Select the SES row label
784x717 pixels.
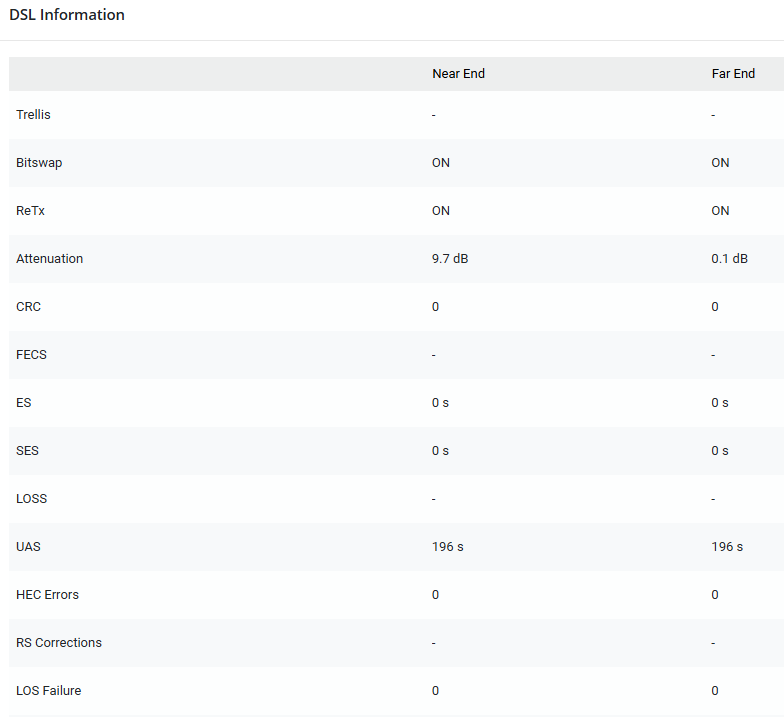click(27, 451)
